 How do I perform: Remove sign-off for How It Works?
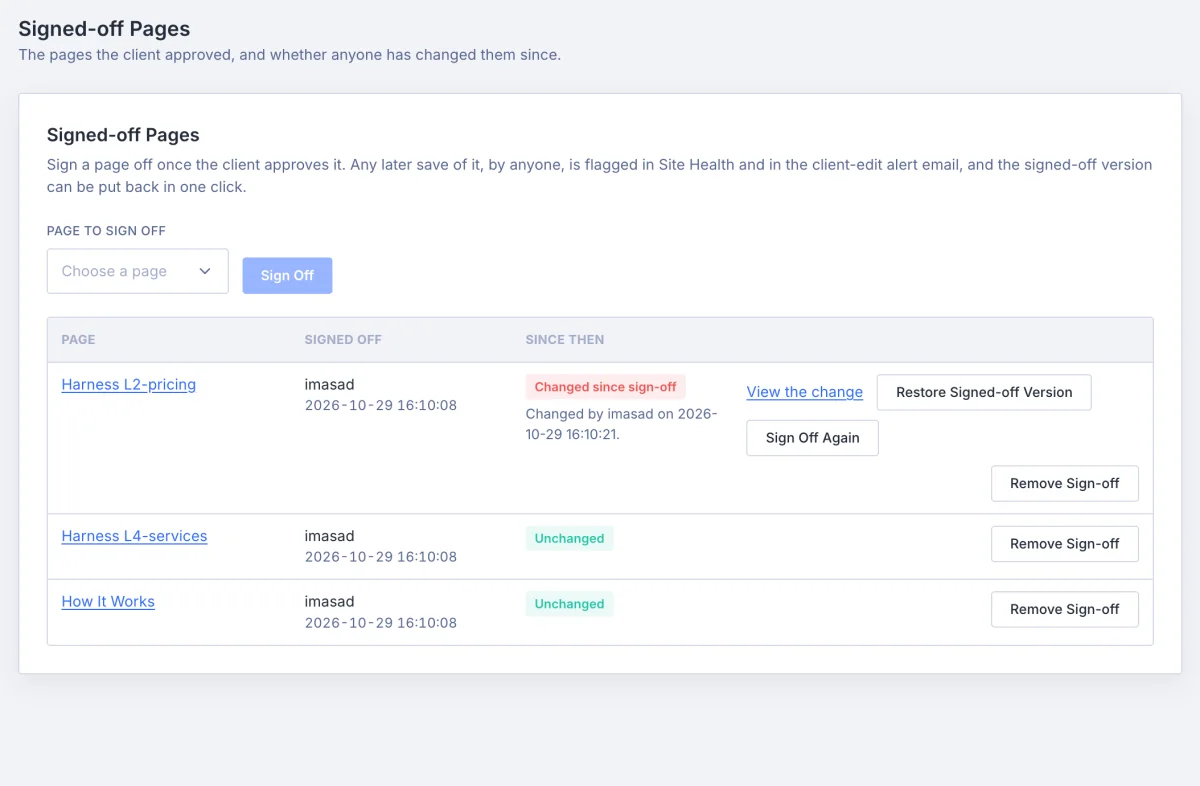click(1065, 609)
